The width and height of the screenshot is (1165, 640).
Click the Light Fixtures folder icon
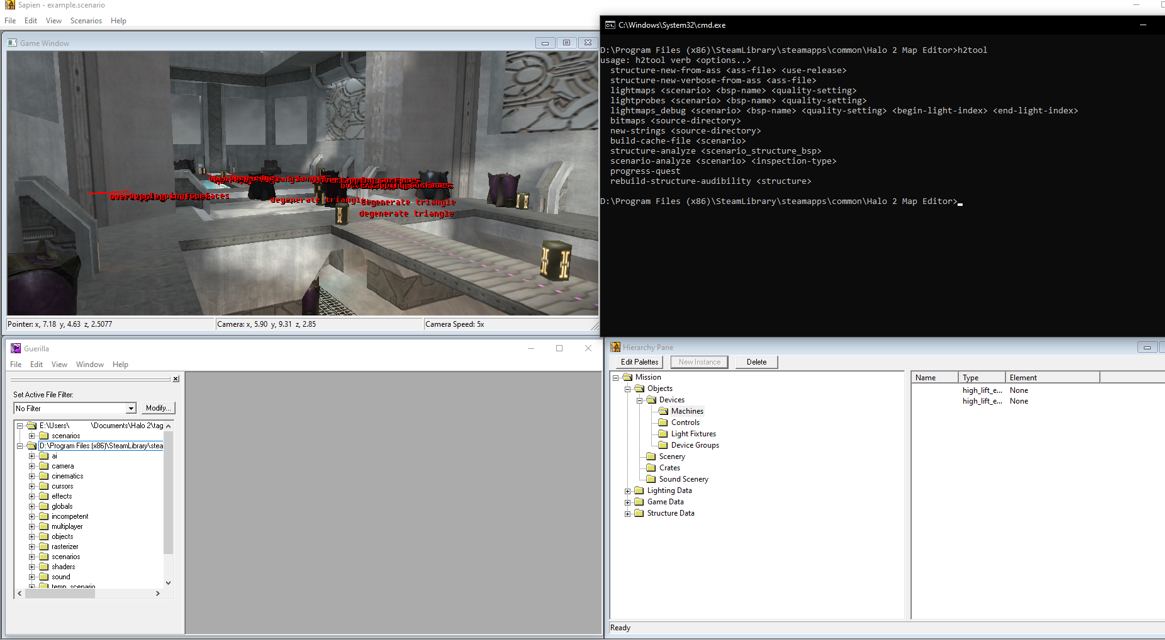[x=663, y=433]
